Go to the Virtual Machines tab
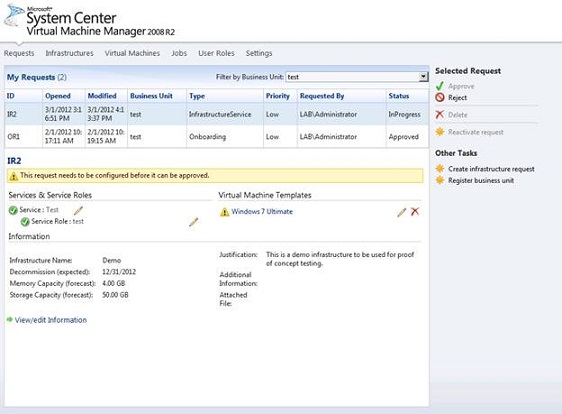 click(x=132, y=53)
